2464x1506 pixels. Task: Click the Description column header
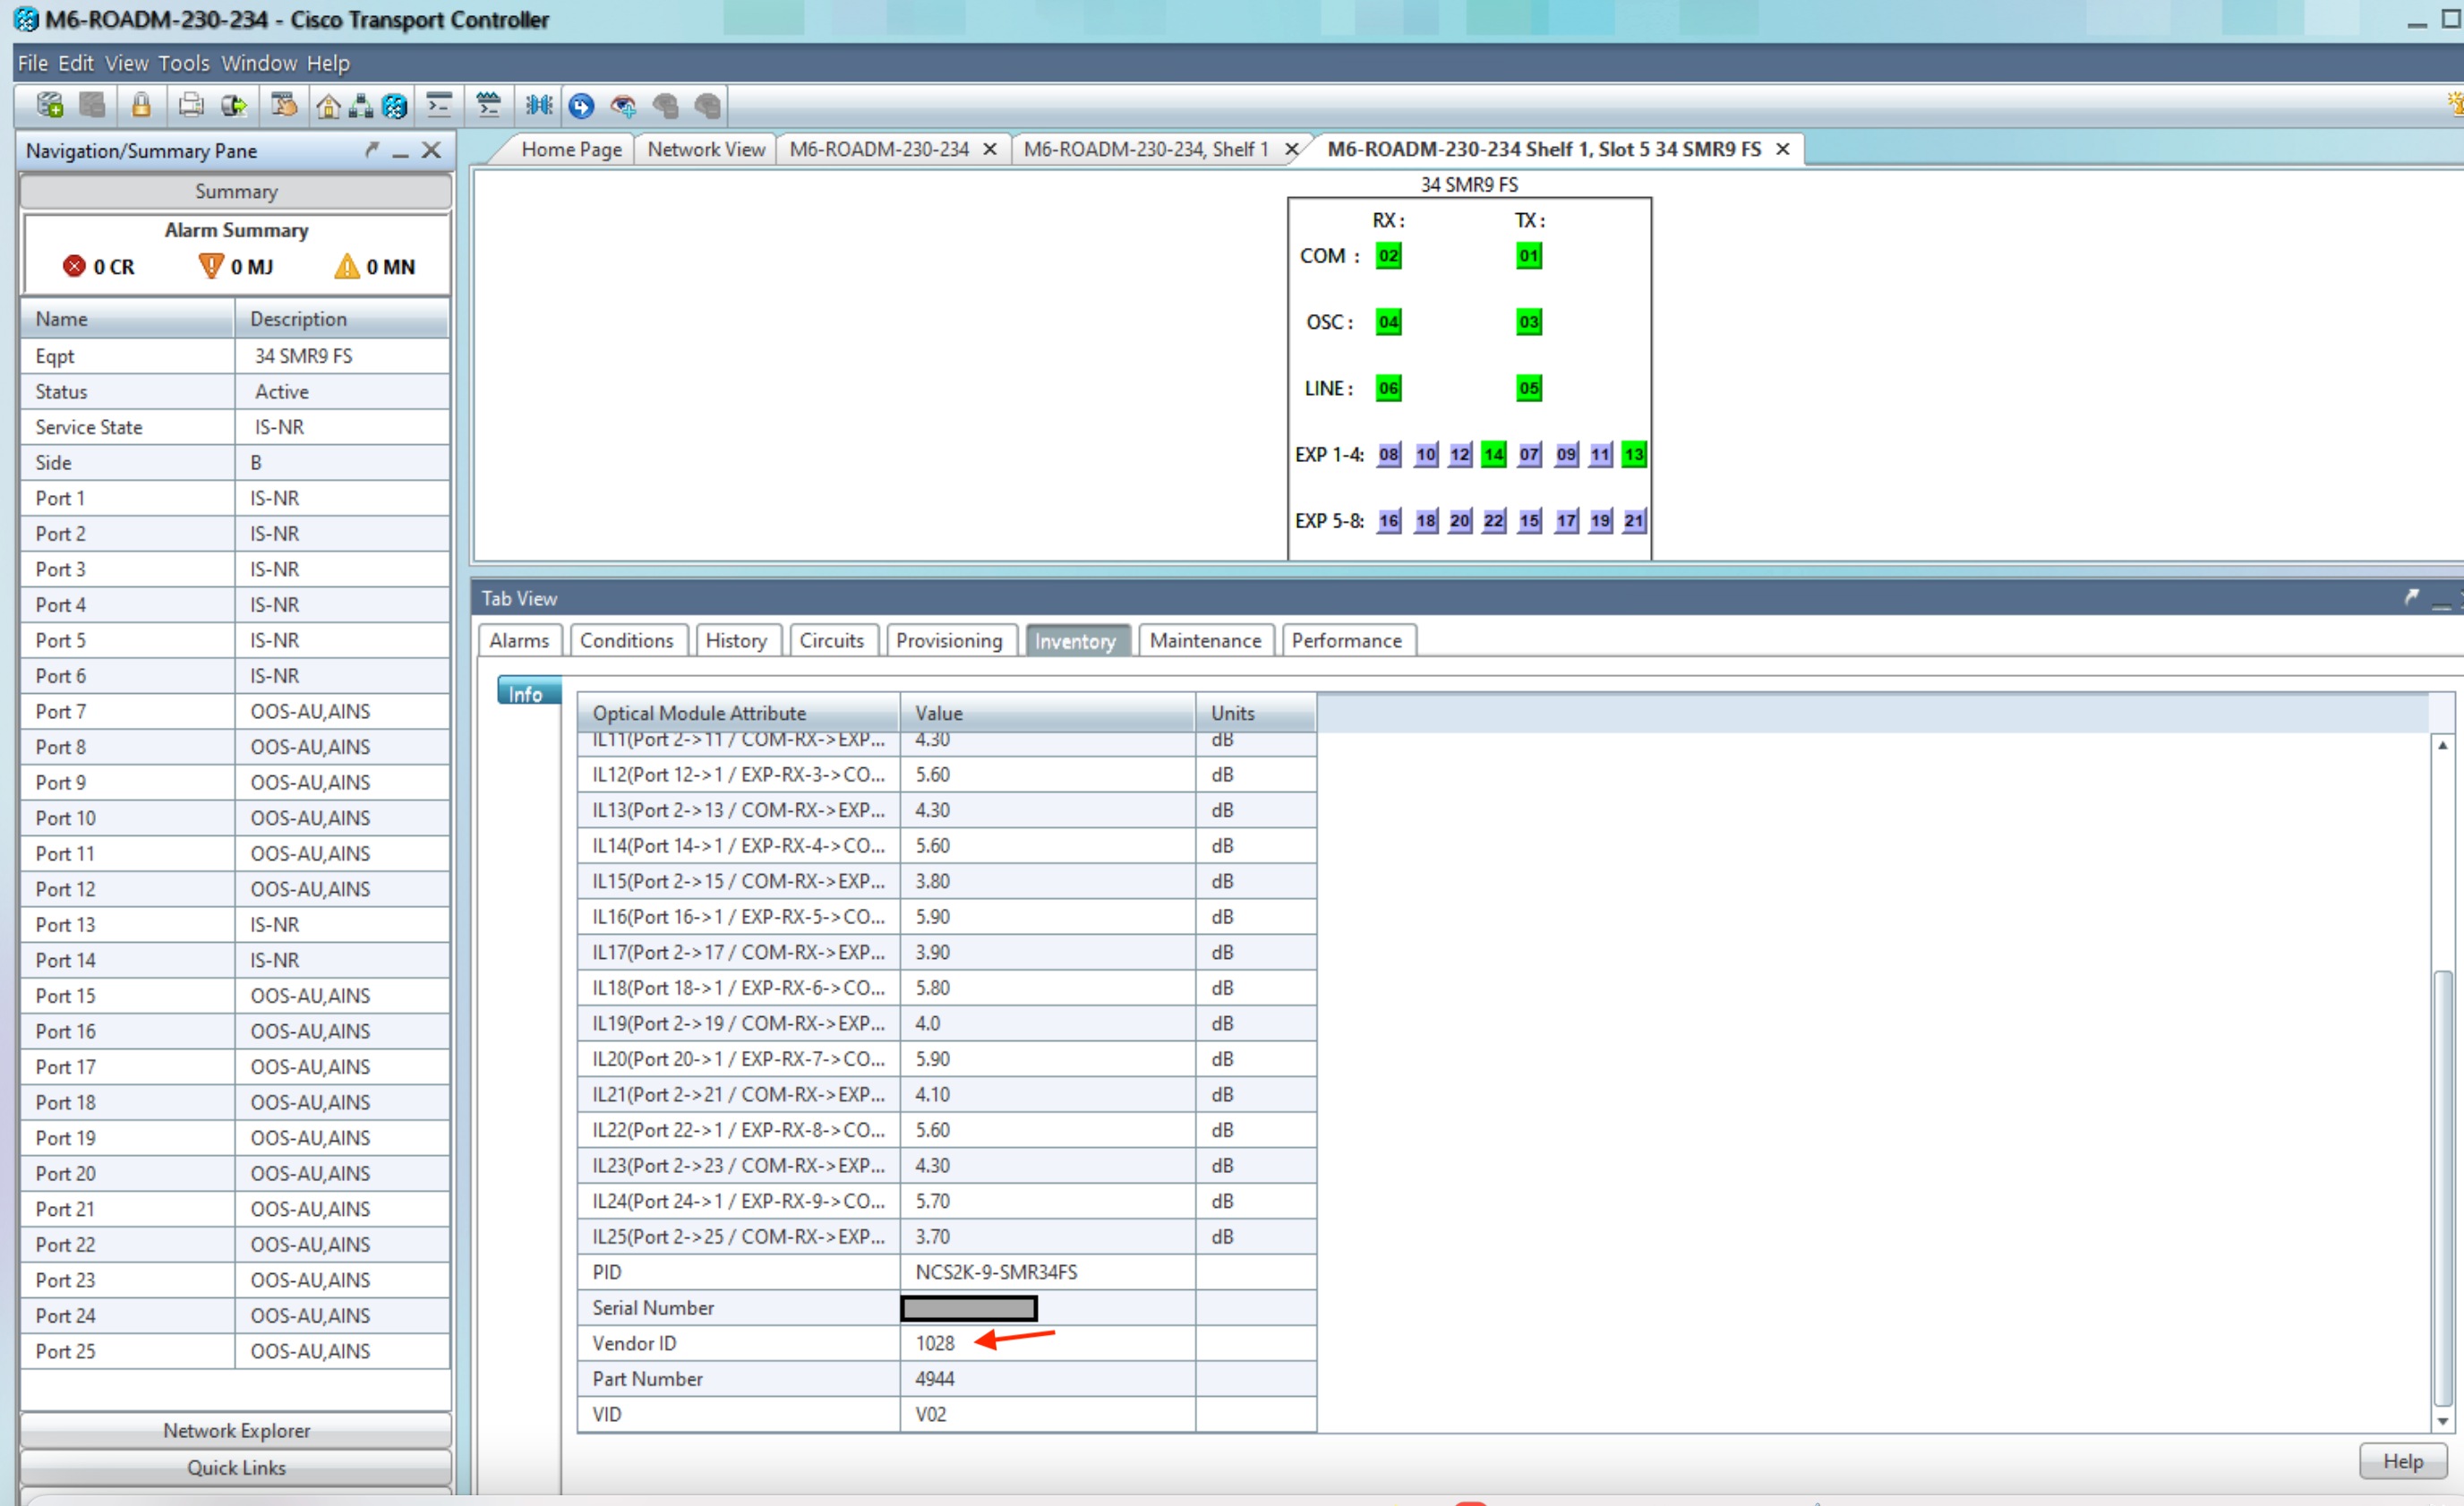click(x=342, y=318)
